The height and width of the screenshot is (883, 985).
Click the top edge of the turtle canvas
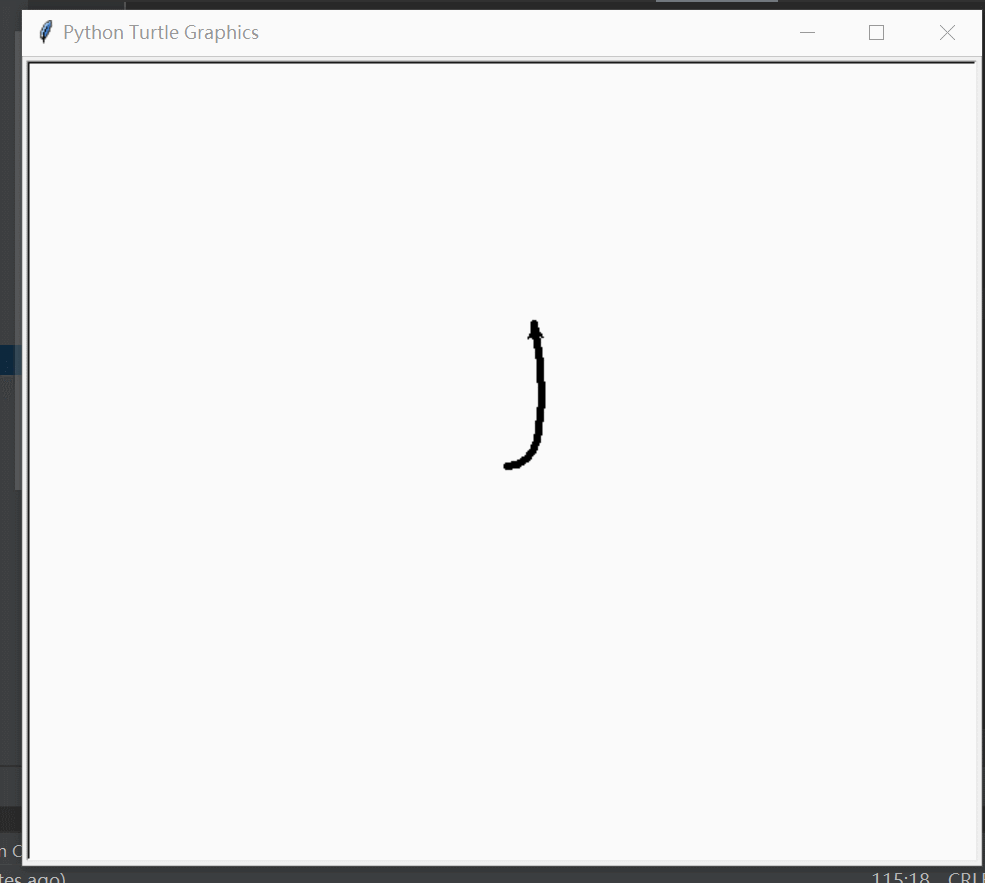[x=500, y=62]
